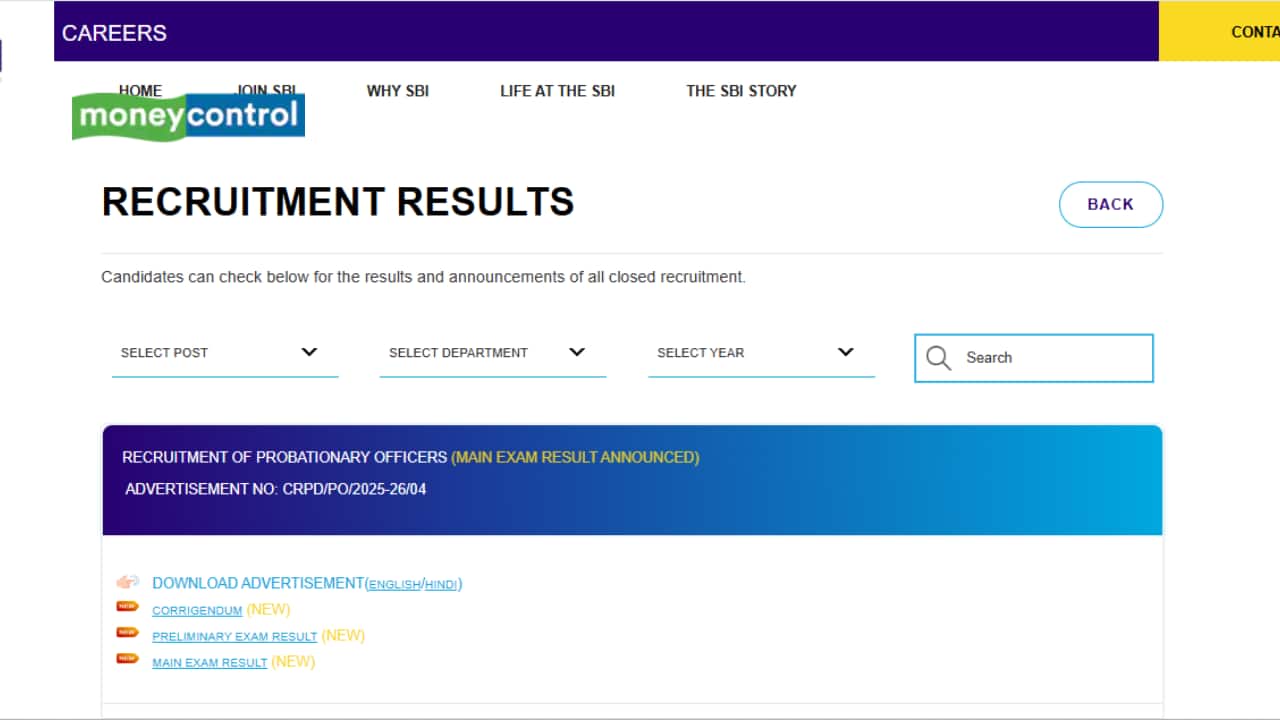This screenshot has width=1280, height=720.
Task: Click the Careers header title
Action: [114, 33]
